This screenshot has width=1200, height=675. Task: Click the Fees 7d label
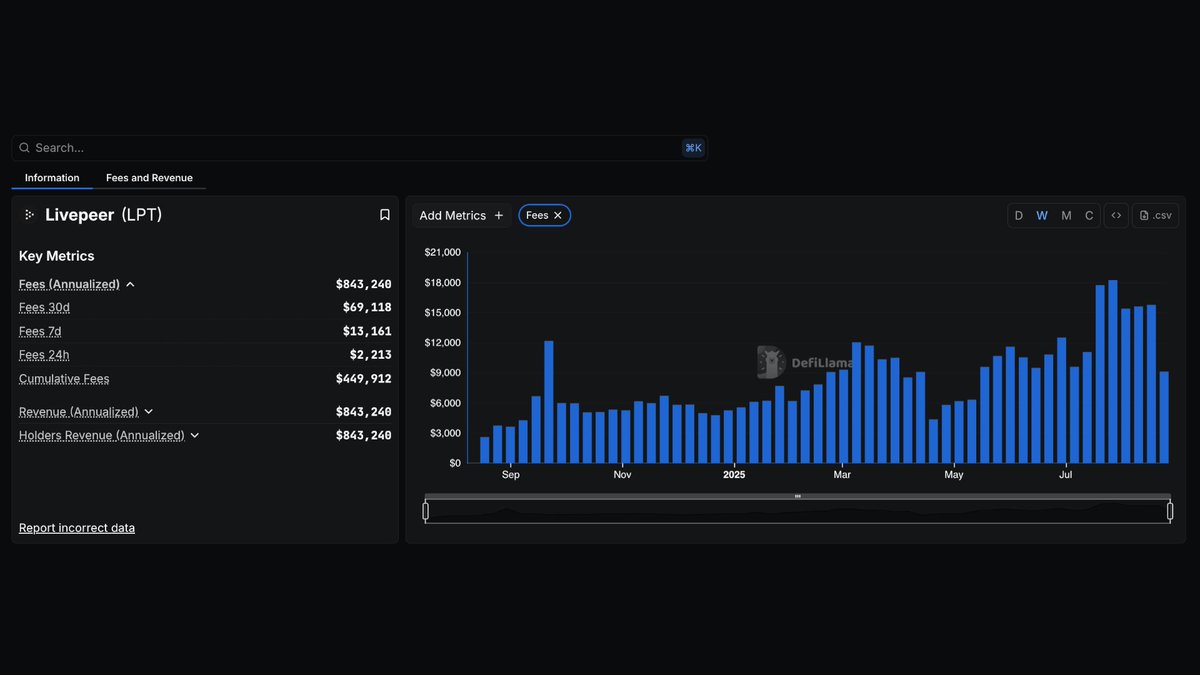pos(40,332)
